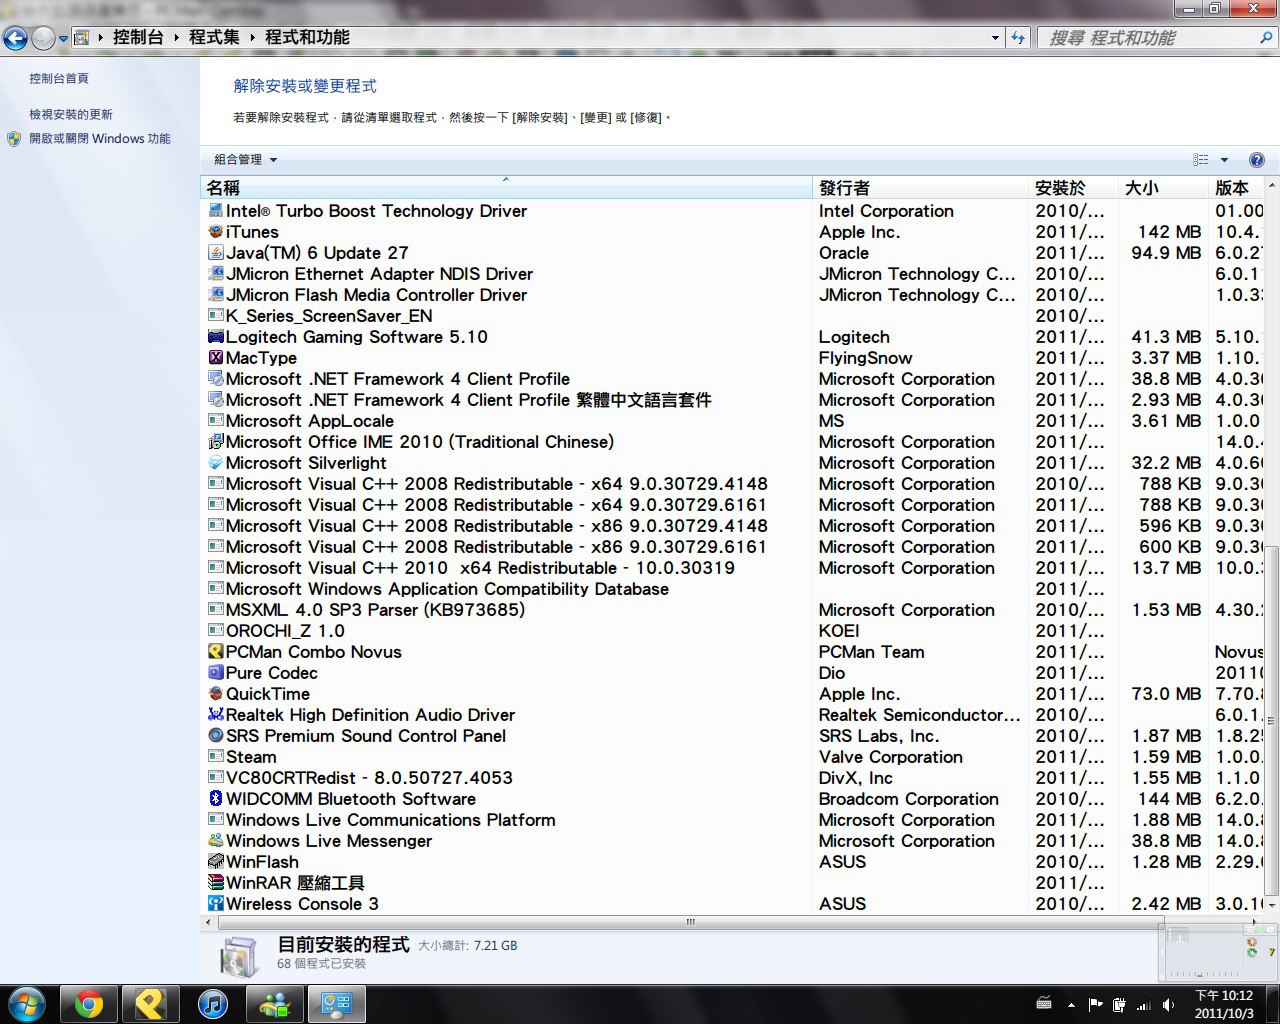Image resolution: width=1280 pixels, height=1024 pixels.
Task: Click the Microsoft Silverlight icon
Action: [215, 463]
